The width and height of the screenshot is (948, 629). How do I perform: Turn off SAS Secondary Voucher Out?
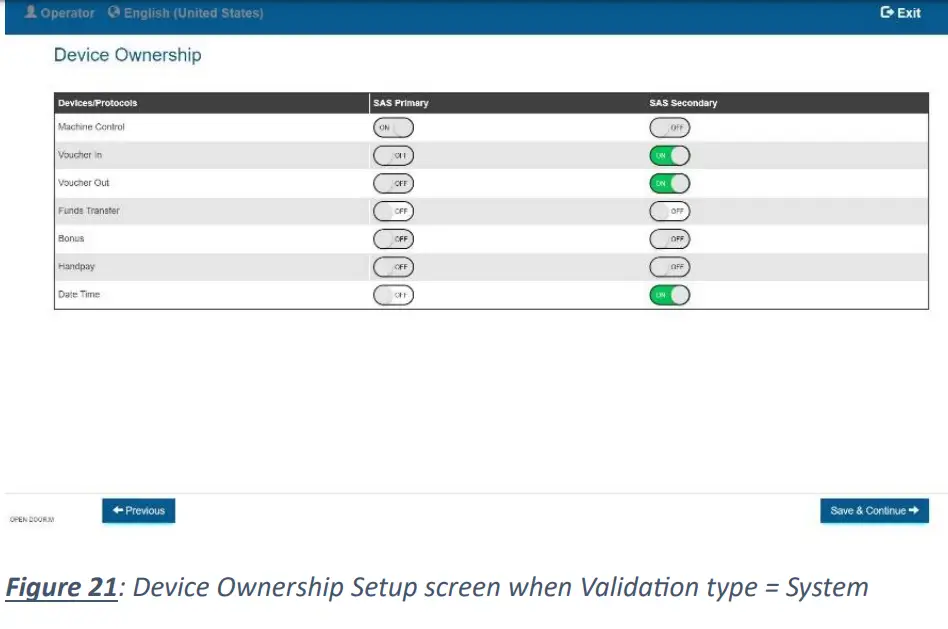click(x=669, y=183)
